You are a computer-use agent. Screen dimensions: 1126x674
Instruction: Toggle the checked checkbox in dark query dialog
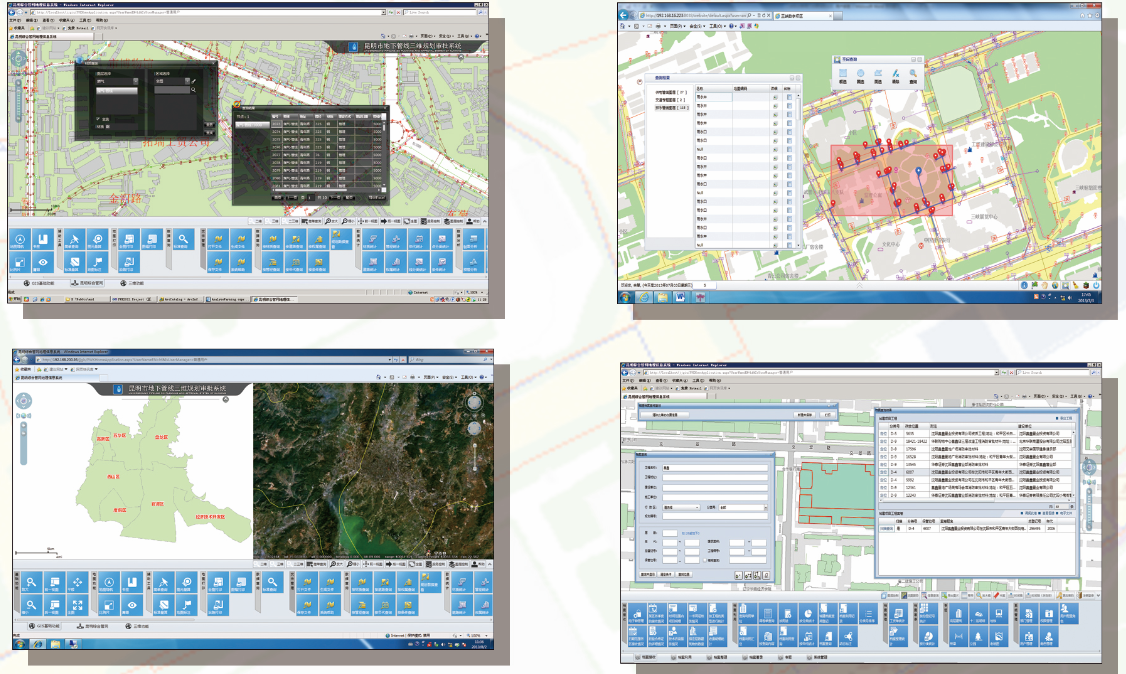click(x=98, y=118)
